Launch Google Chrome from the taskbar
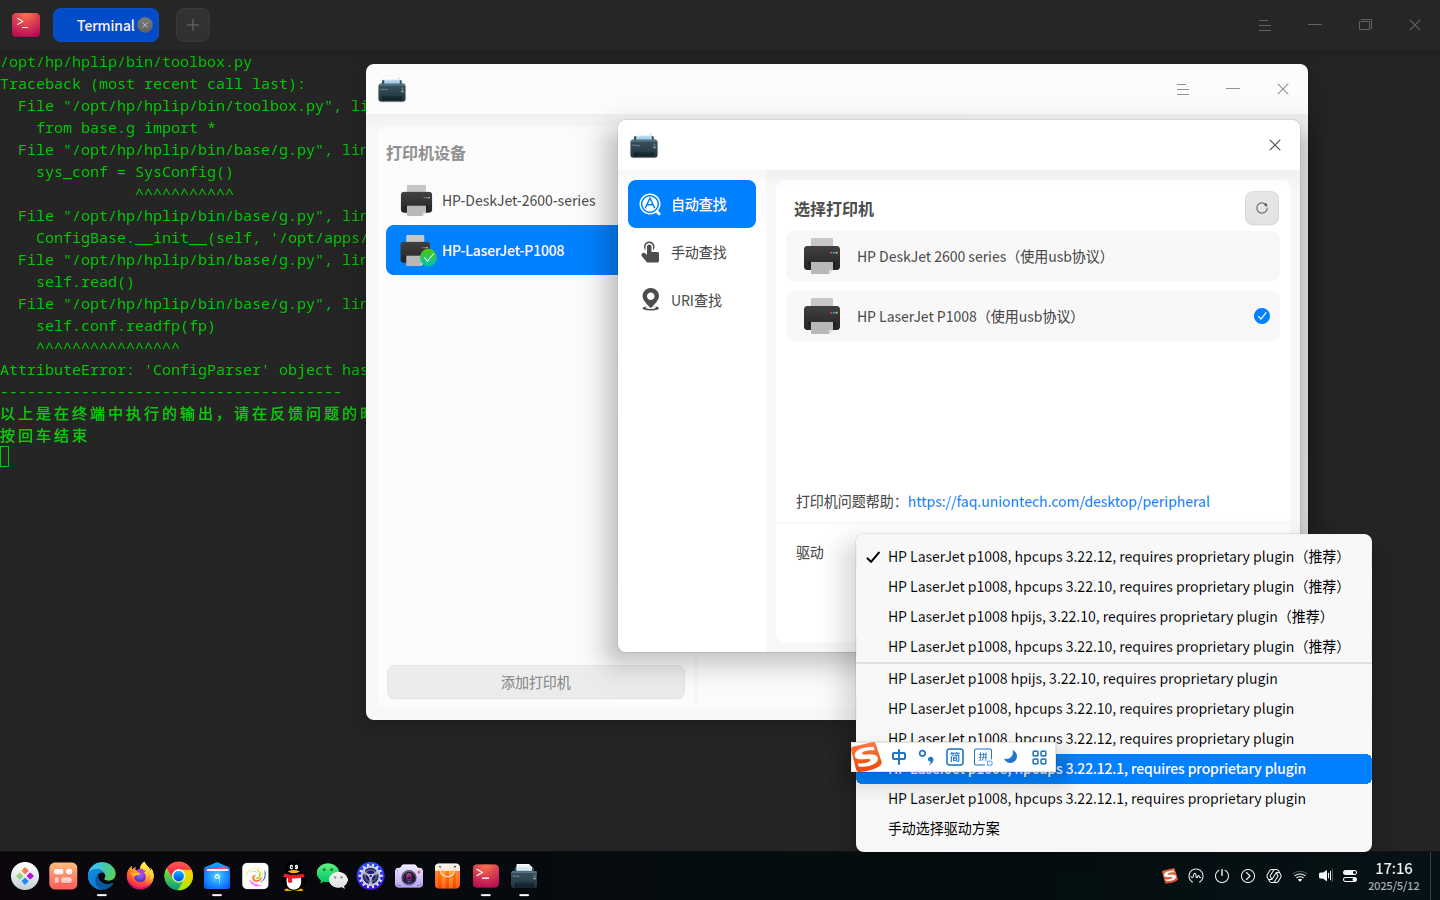 coord(178,877)
